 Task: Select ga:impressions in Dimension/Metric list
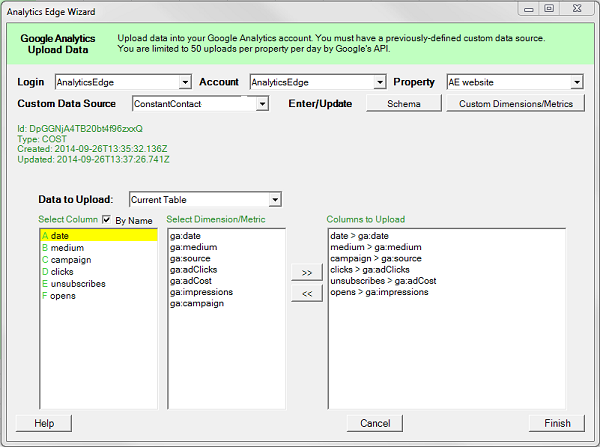203,292
